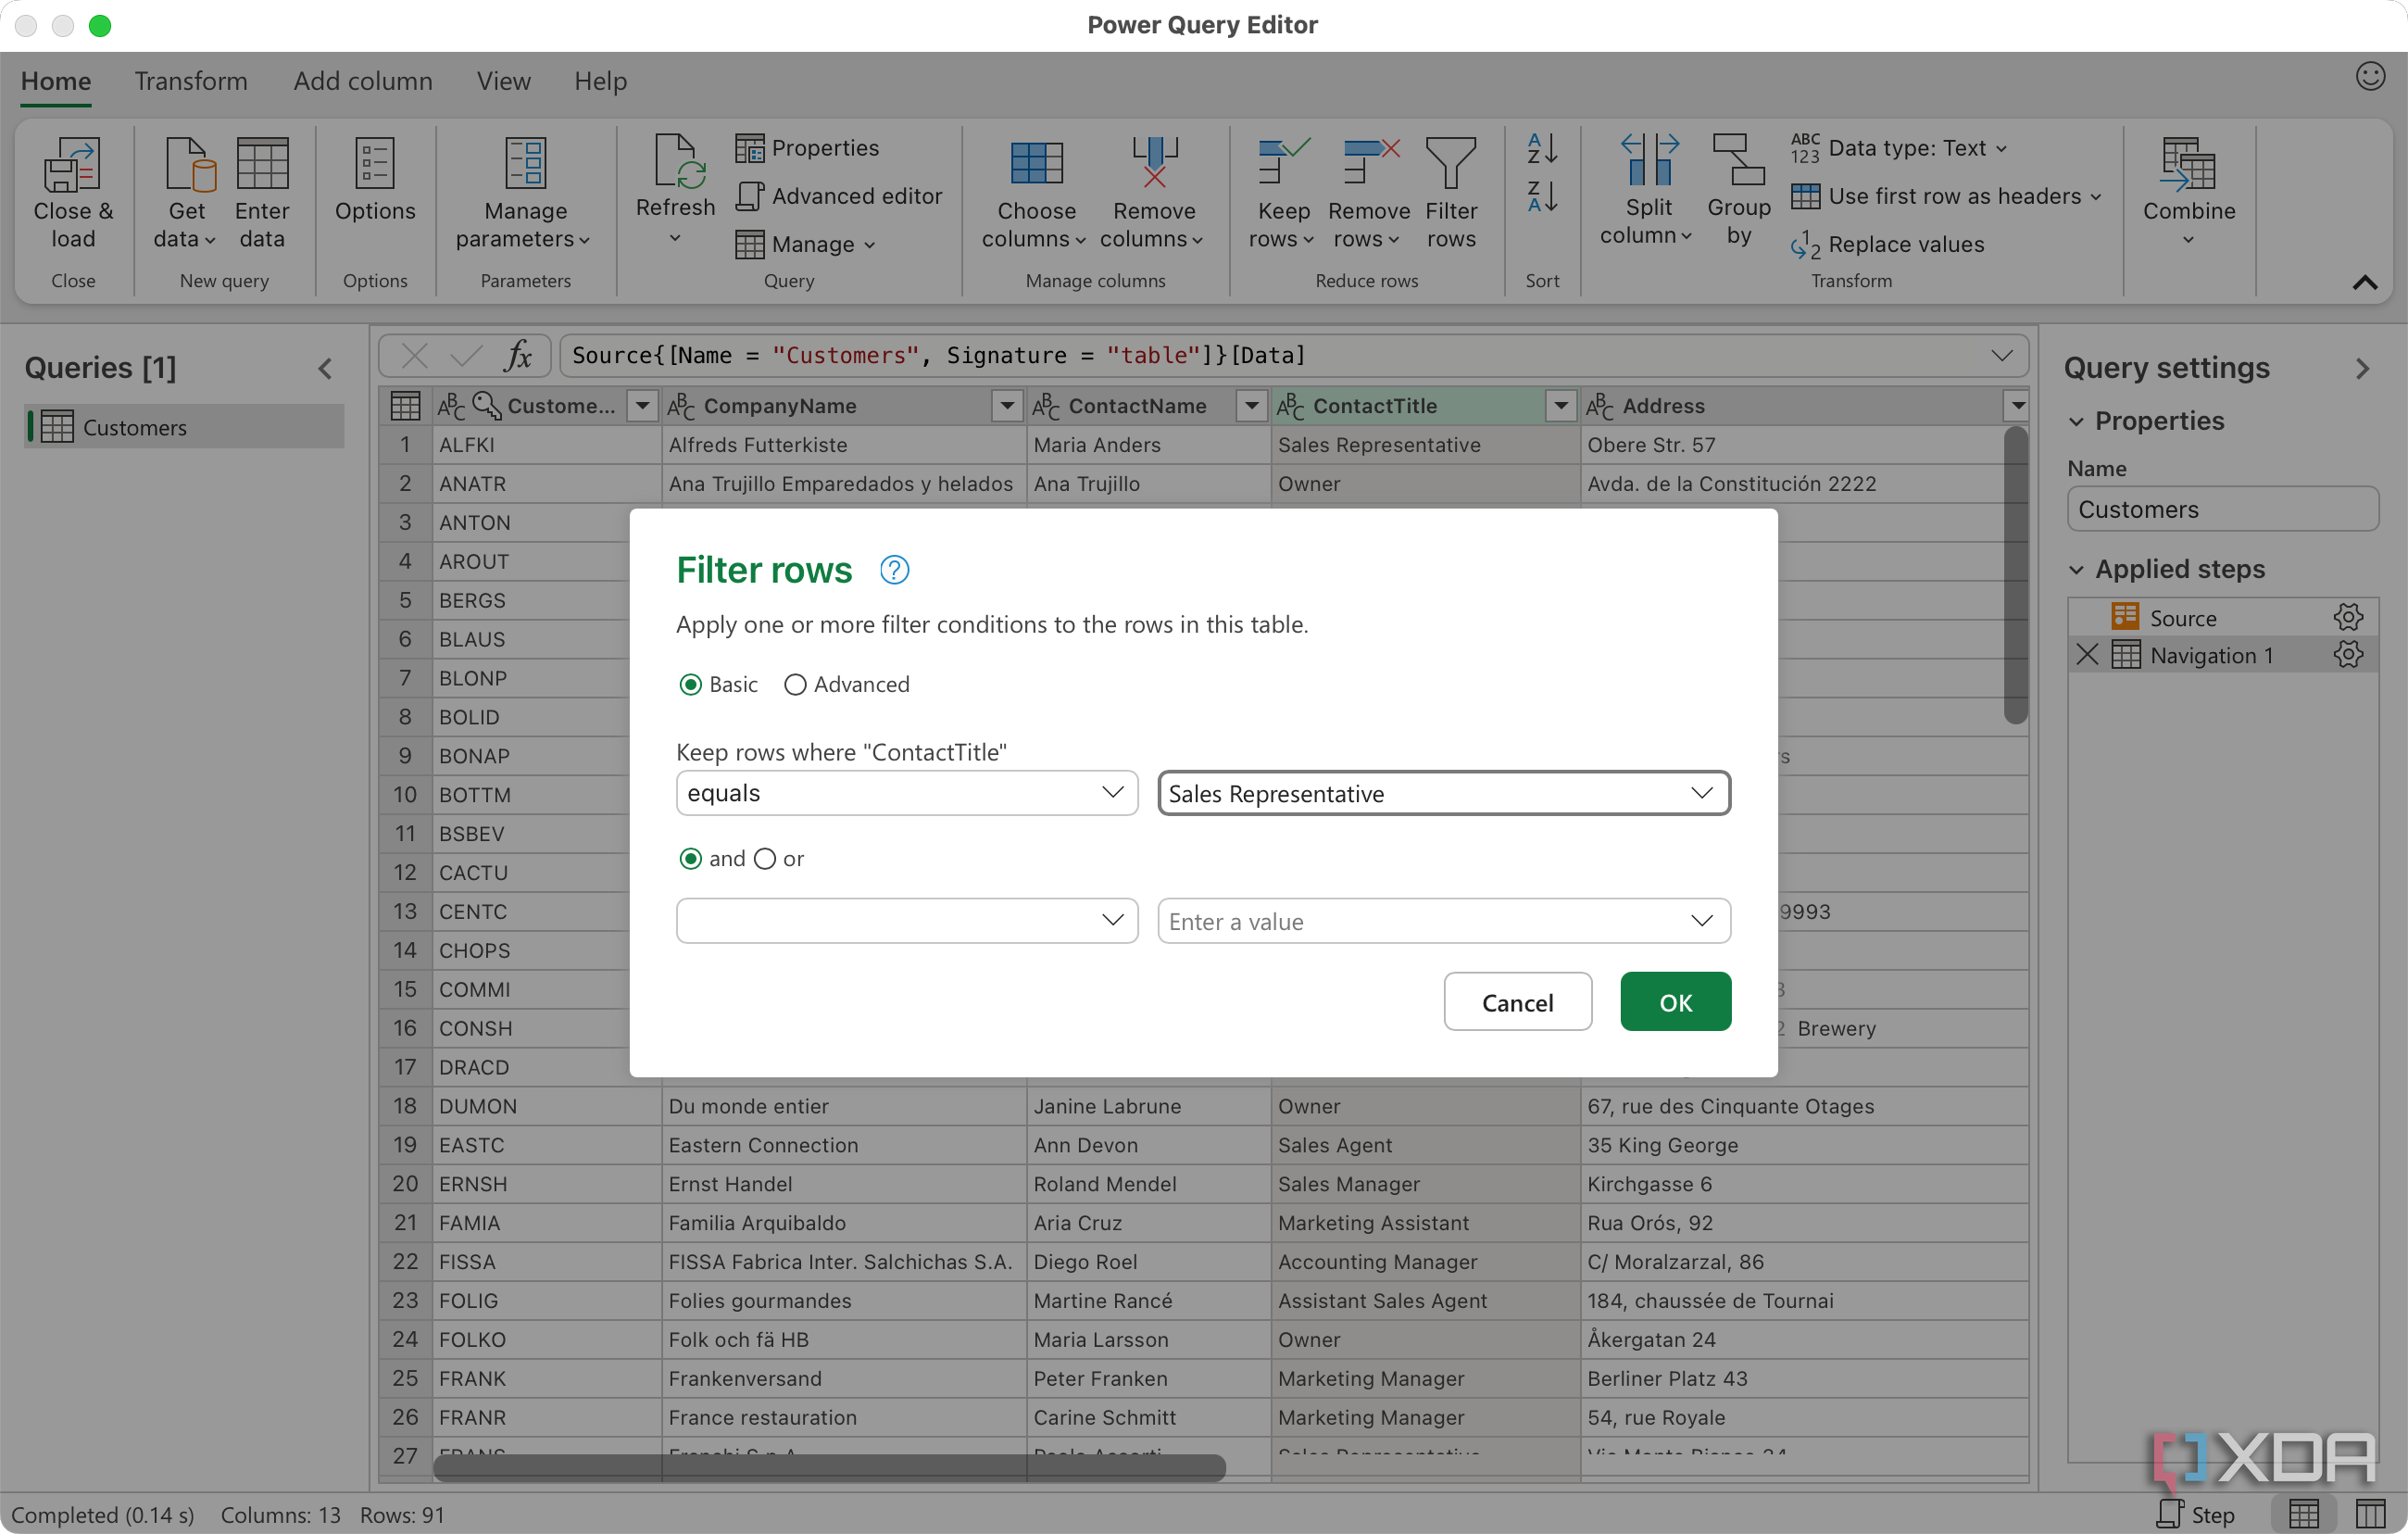Image resolution: width=2408 pixels, height=1534 pixels.
Task: Switch to data grid view in status bar
Action: (2304, 1514)
